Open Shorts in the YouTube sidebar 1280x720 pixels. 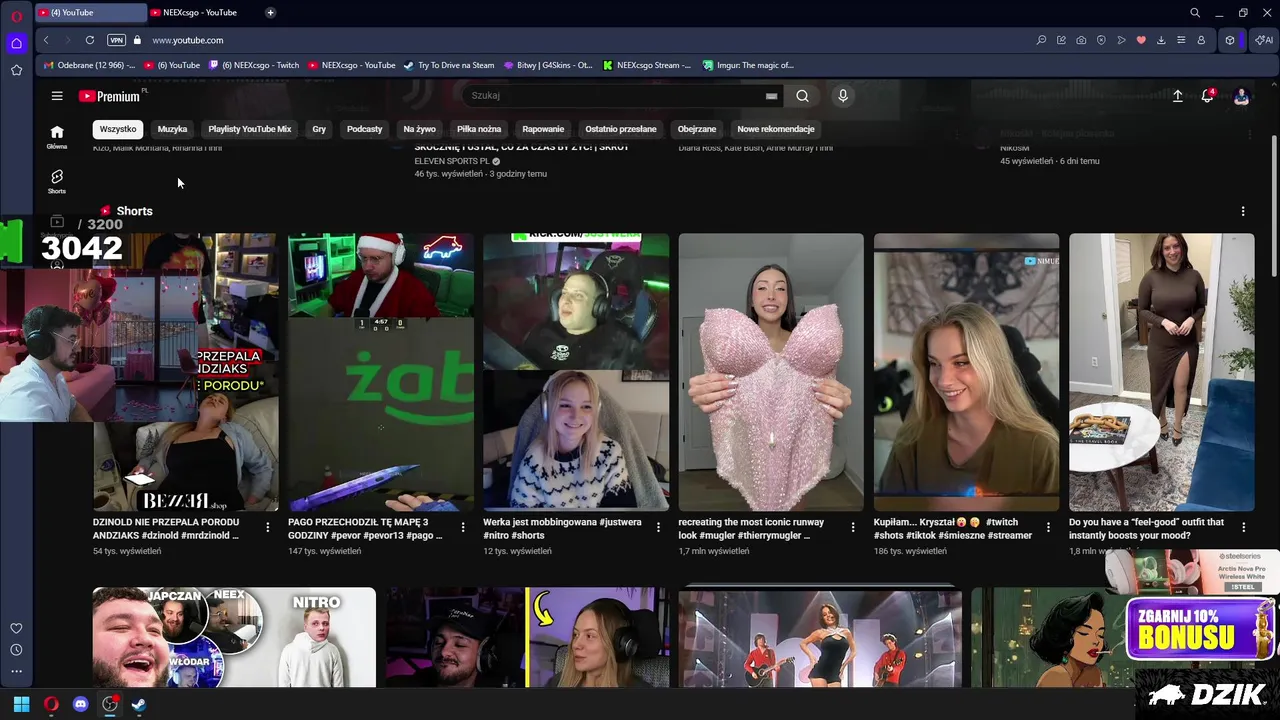pos(57,181)
